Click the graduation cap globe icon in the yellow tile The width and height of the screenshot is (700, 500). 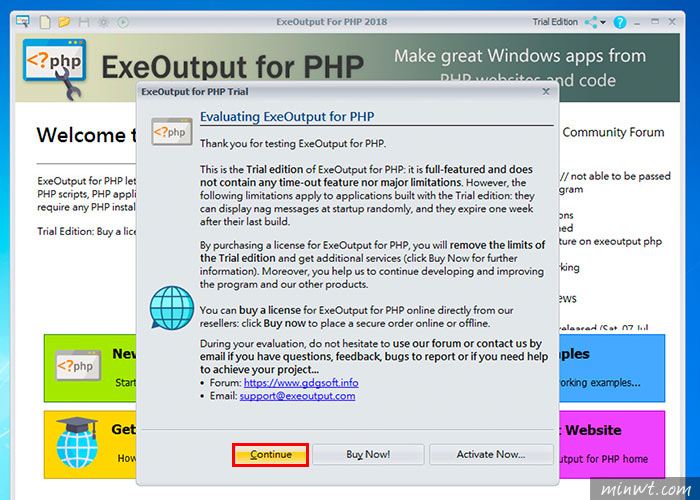point(77,443)
